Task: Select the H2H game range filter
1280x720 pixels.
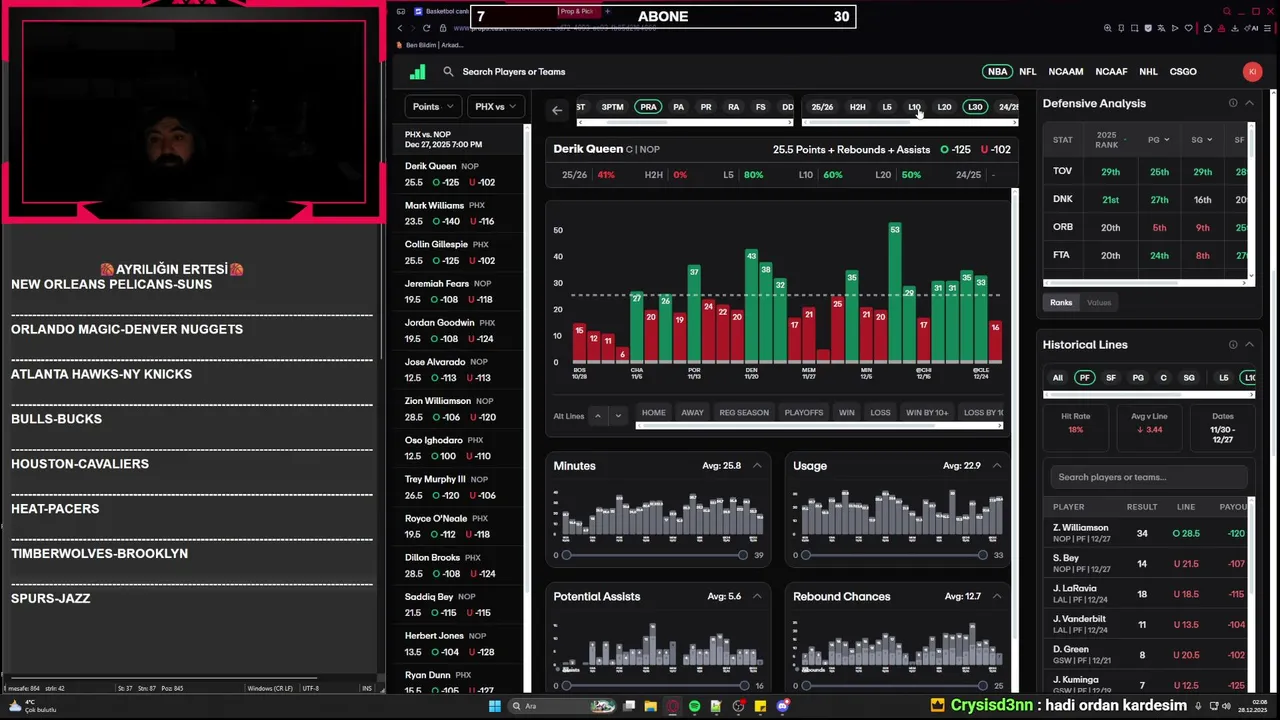Action: click(857, 107)
